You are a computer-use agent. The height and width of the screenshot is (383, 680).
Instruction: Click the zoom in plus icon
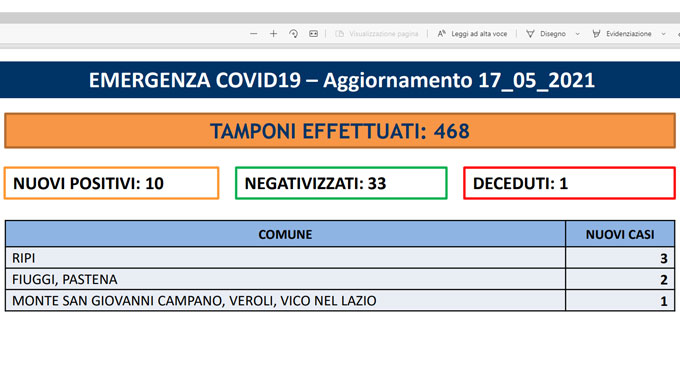pos(273,34)
